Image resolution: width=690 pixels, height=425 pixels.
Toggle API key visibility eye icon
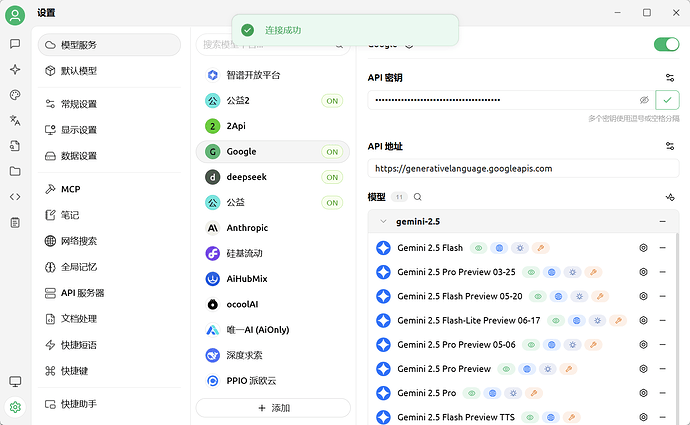[x=644, y=100]
